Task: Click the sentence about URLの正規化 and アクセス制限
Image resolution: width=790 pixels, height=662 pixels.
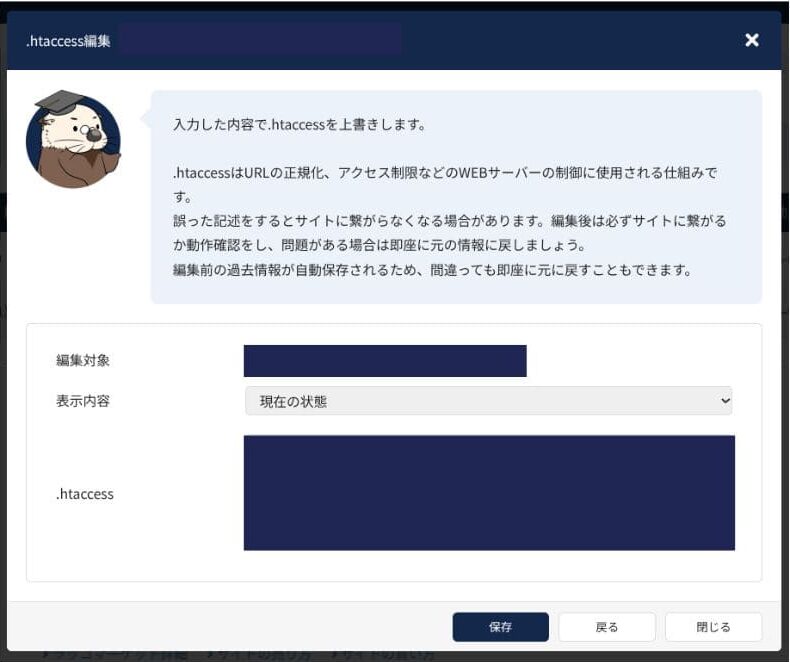Action: (445, 172)
